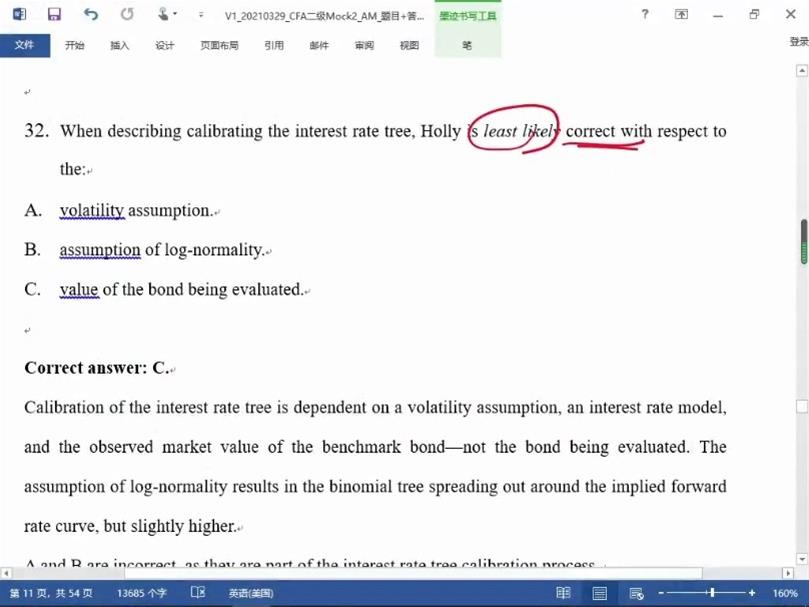Click the 登录 sign-in link

[798, 42]
